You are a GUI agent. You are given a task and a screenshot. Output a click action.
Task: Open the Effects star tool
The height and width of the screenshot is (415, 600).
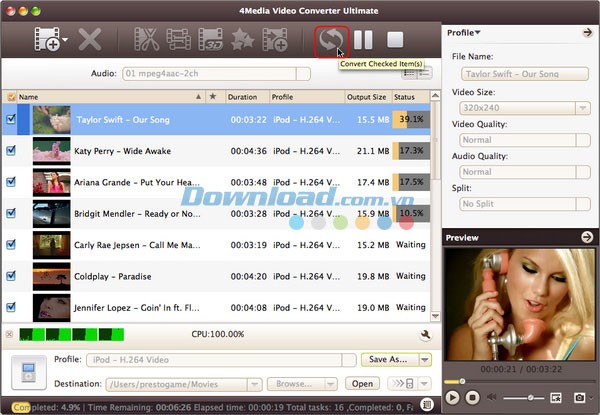click(242, 41)
